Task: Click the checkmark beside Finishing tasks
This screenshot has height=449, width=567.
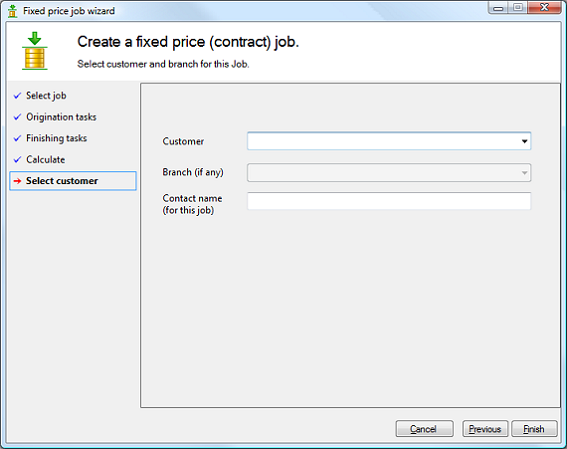Action: [x=17, y=138]
